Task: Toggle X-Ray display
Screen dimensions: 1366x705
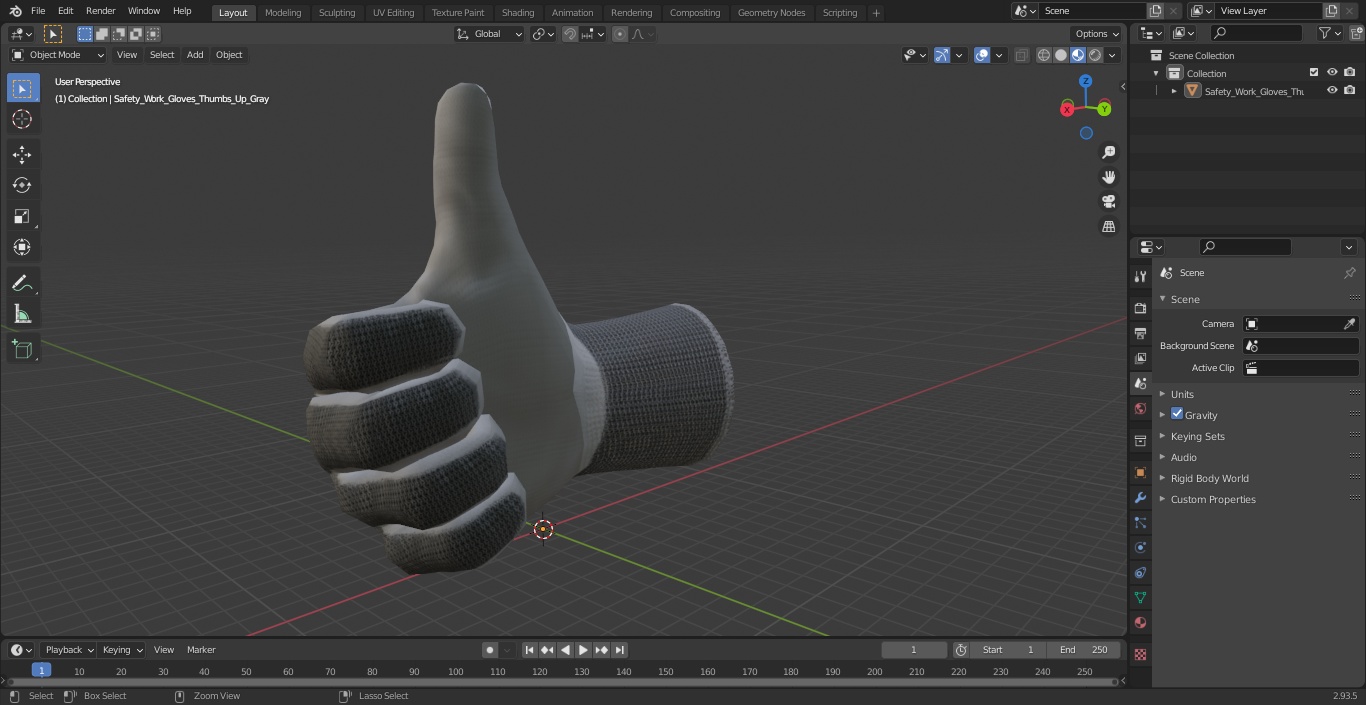Action: coord(1021,55)
